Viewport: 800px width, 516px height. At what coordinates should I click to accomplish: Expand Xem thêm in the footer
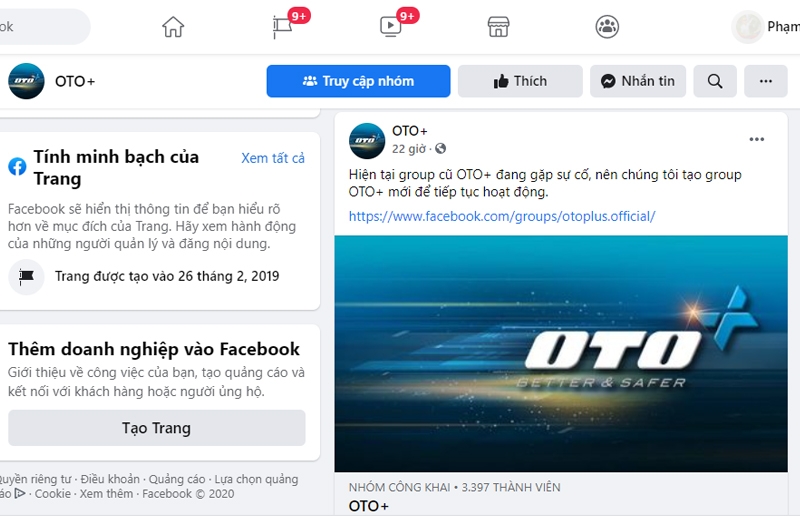pos(106,494)
